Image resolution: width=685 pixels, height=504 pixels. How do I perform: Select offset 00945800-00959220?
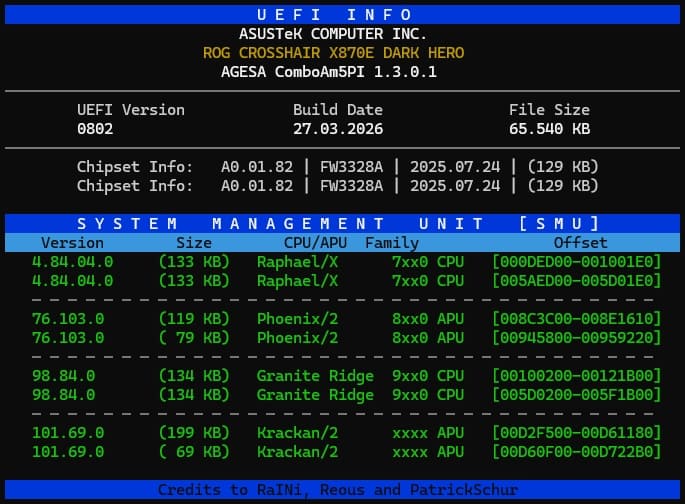click(x=577, y=338)
